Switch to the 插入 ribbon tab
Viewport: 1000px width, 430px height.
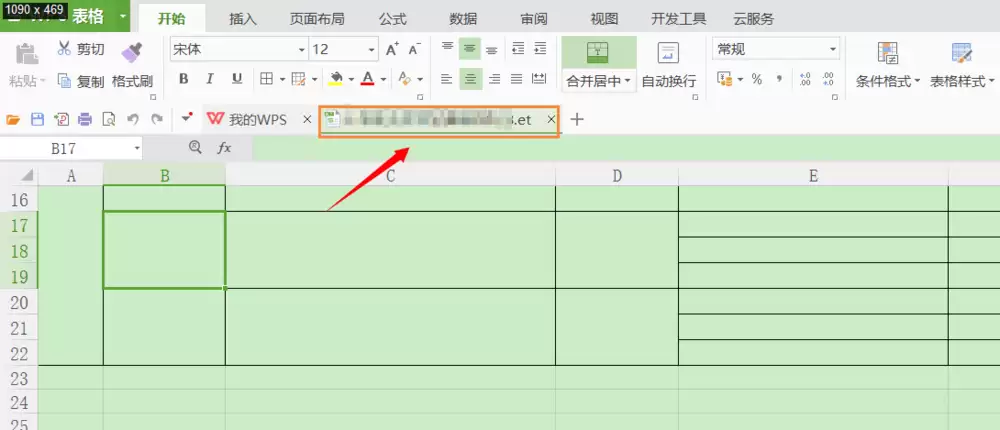click(x=243, y=19)
